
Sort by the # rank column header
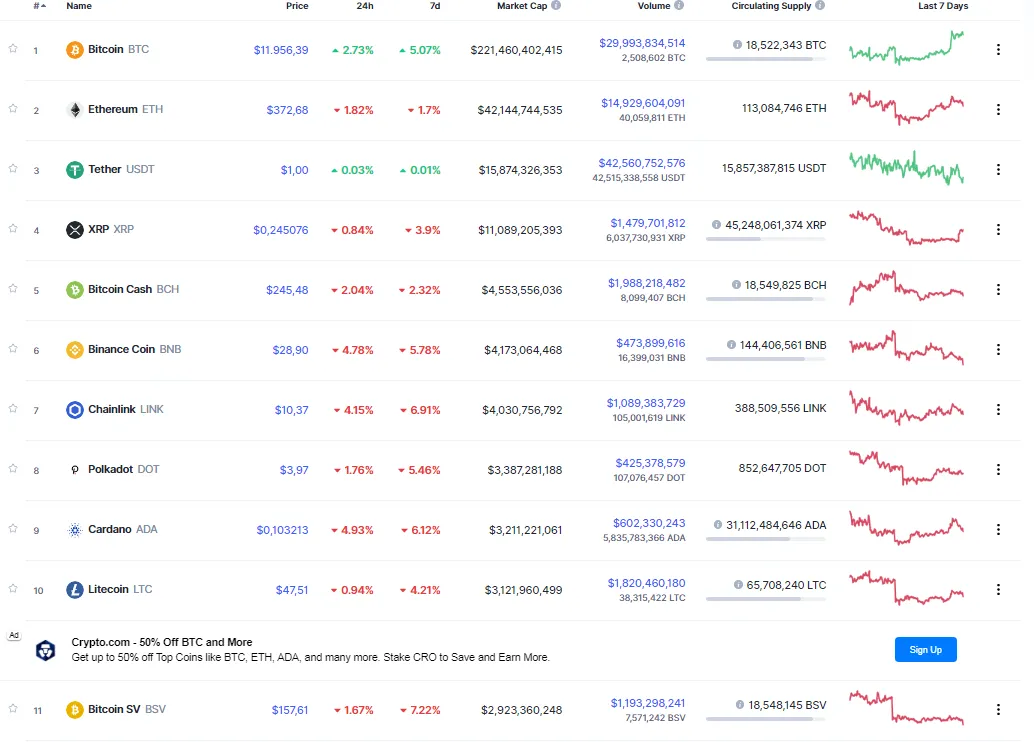point(40,6)
